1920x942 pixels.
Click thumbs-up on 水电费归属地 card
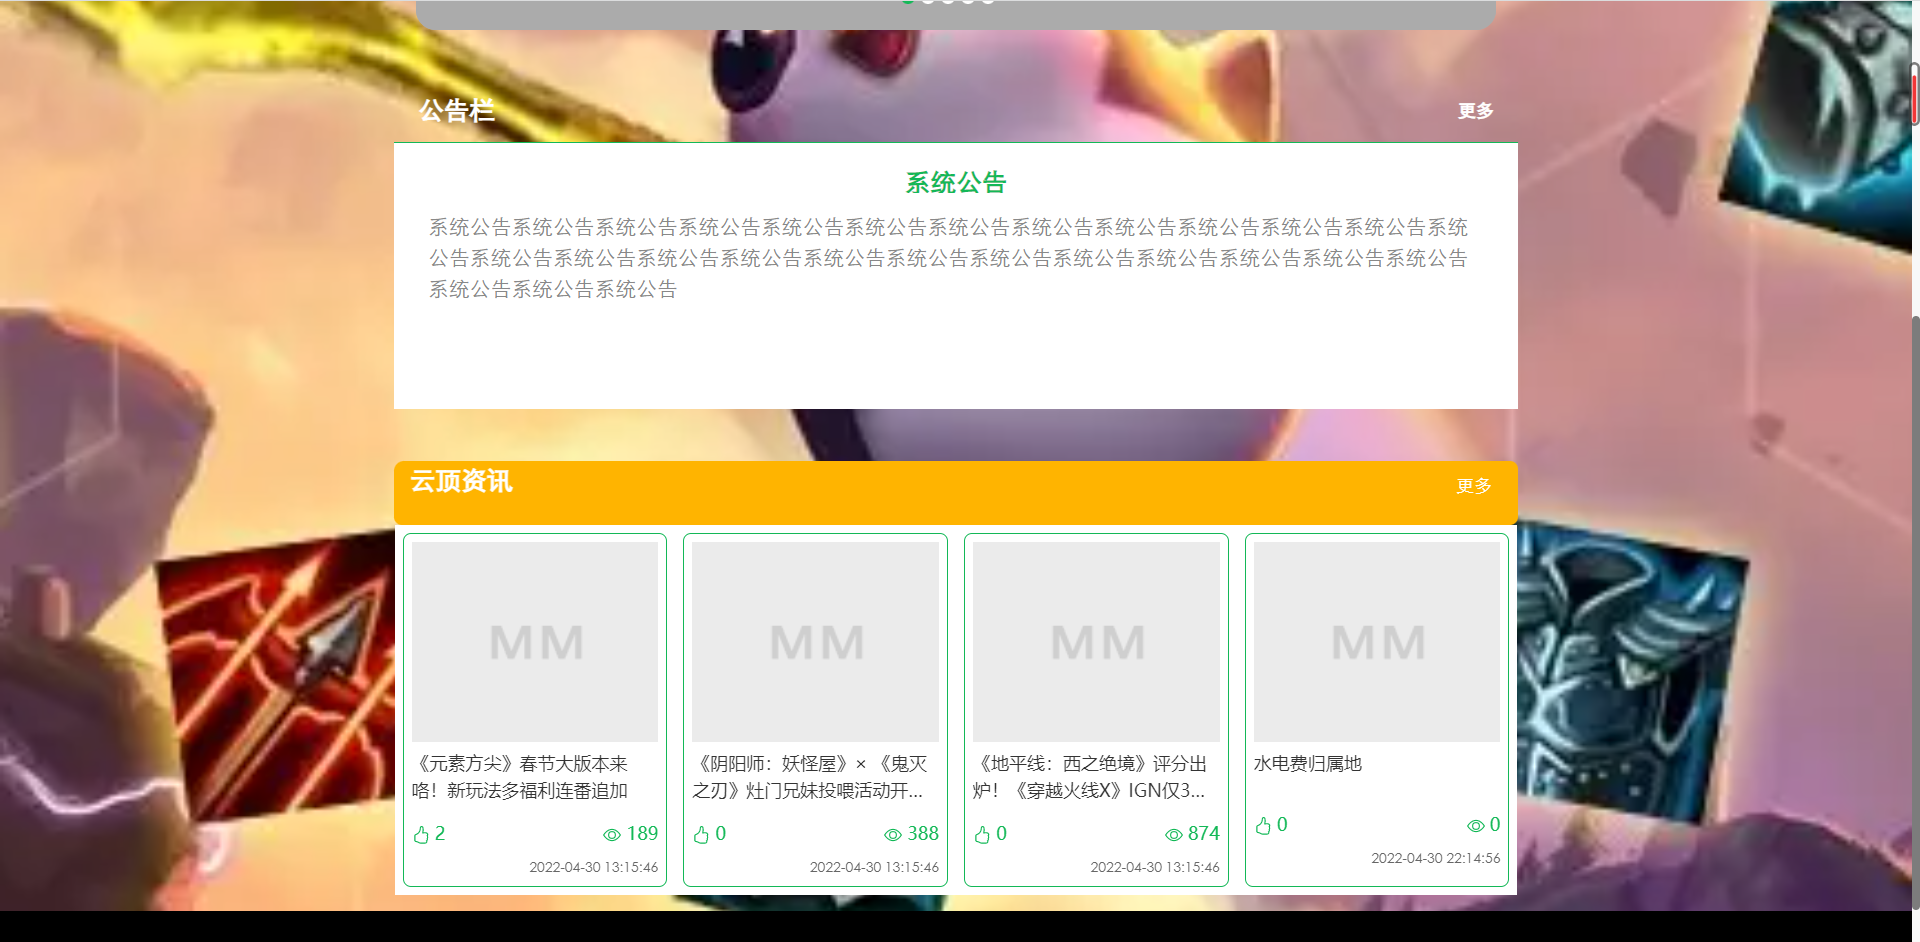coord(1263,825)
